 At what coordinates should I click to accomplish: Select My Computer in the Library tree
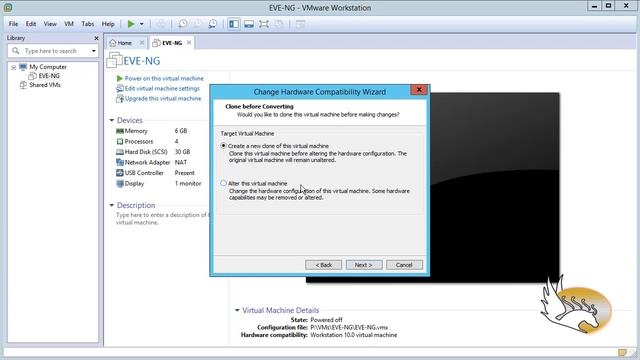[x=48, y=67]
